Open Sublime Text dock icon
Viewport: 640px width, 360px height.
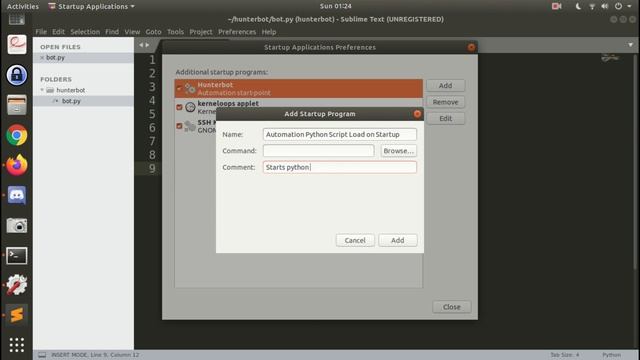[17, 315]
